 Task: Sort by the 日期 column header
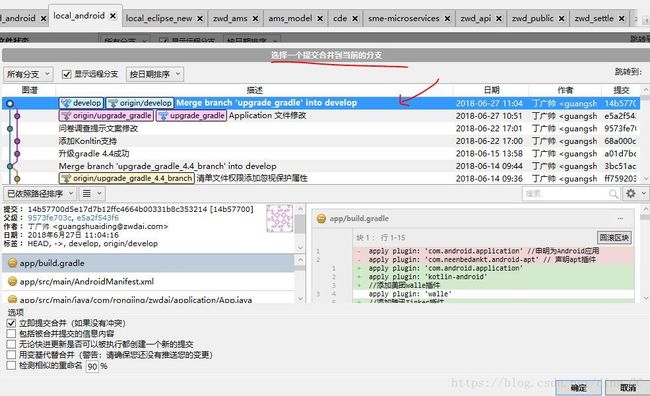[491, 90]
